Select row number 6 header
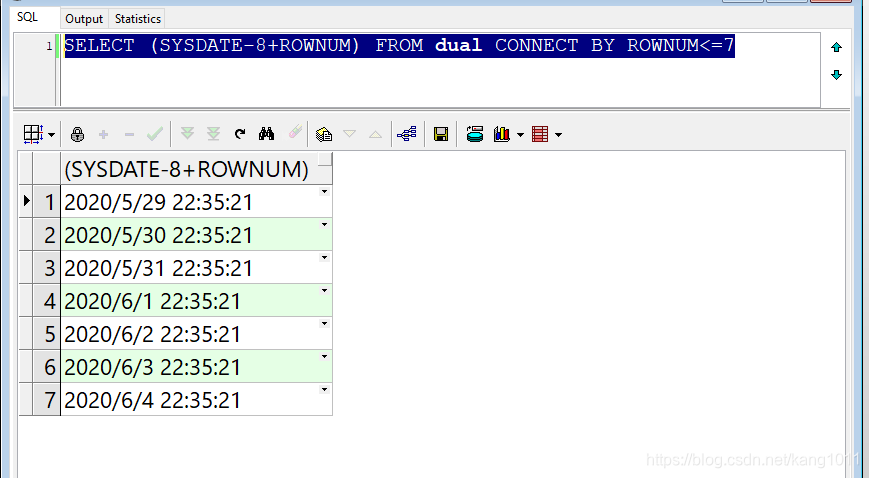 click(x=47, y=366)
